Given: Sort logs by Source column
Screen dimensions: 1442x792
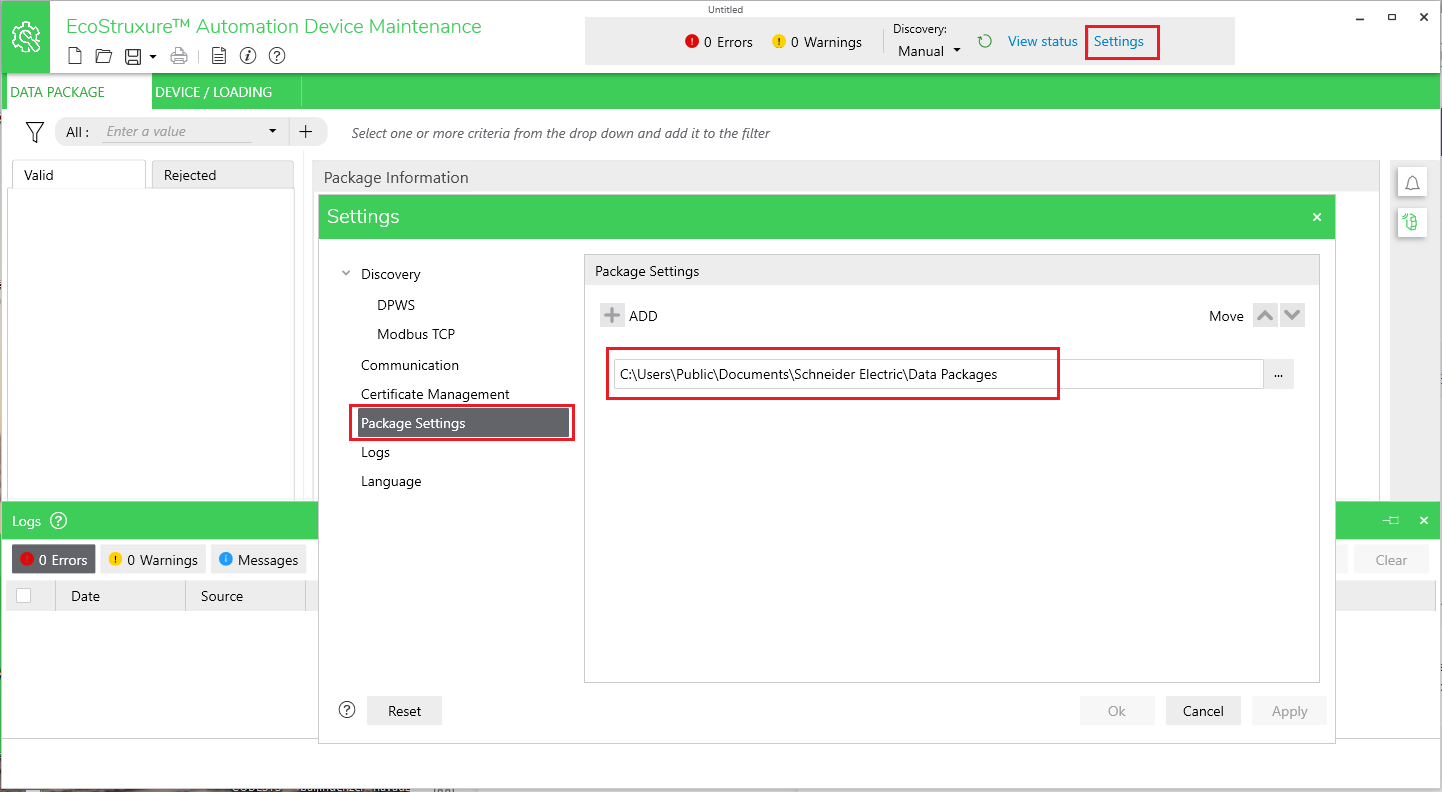Looking at the screenshot, I should coord(246,596).
